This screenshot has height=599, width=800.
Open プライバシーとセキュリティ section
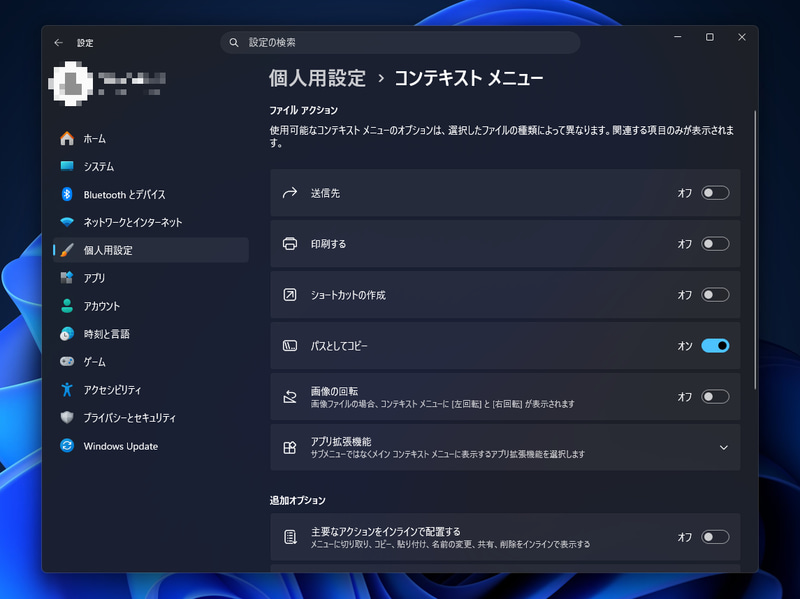(x=151, y=418)
